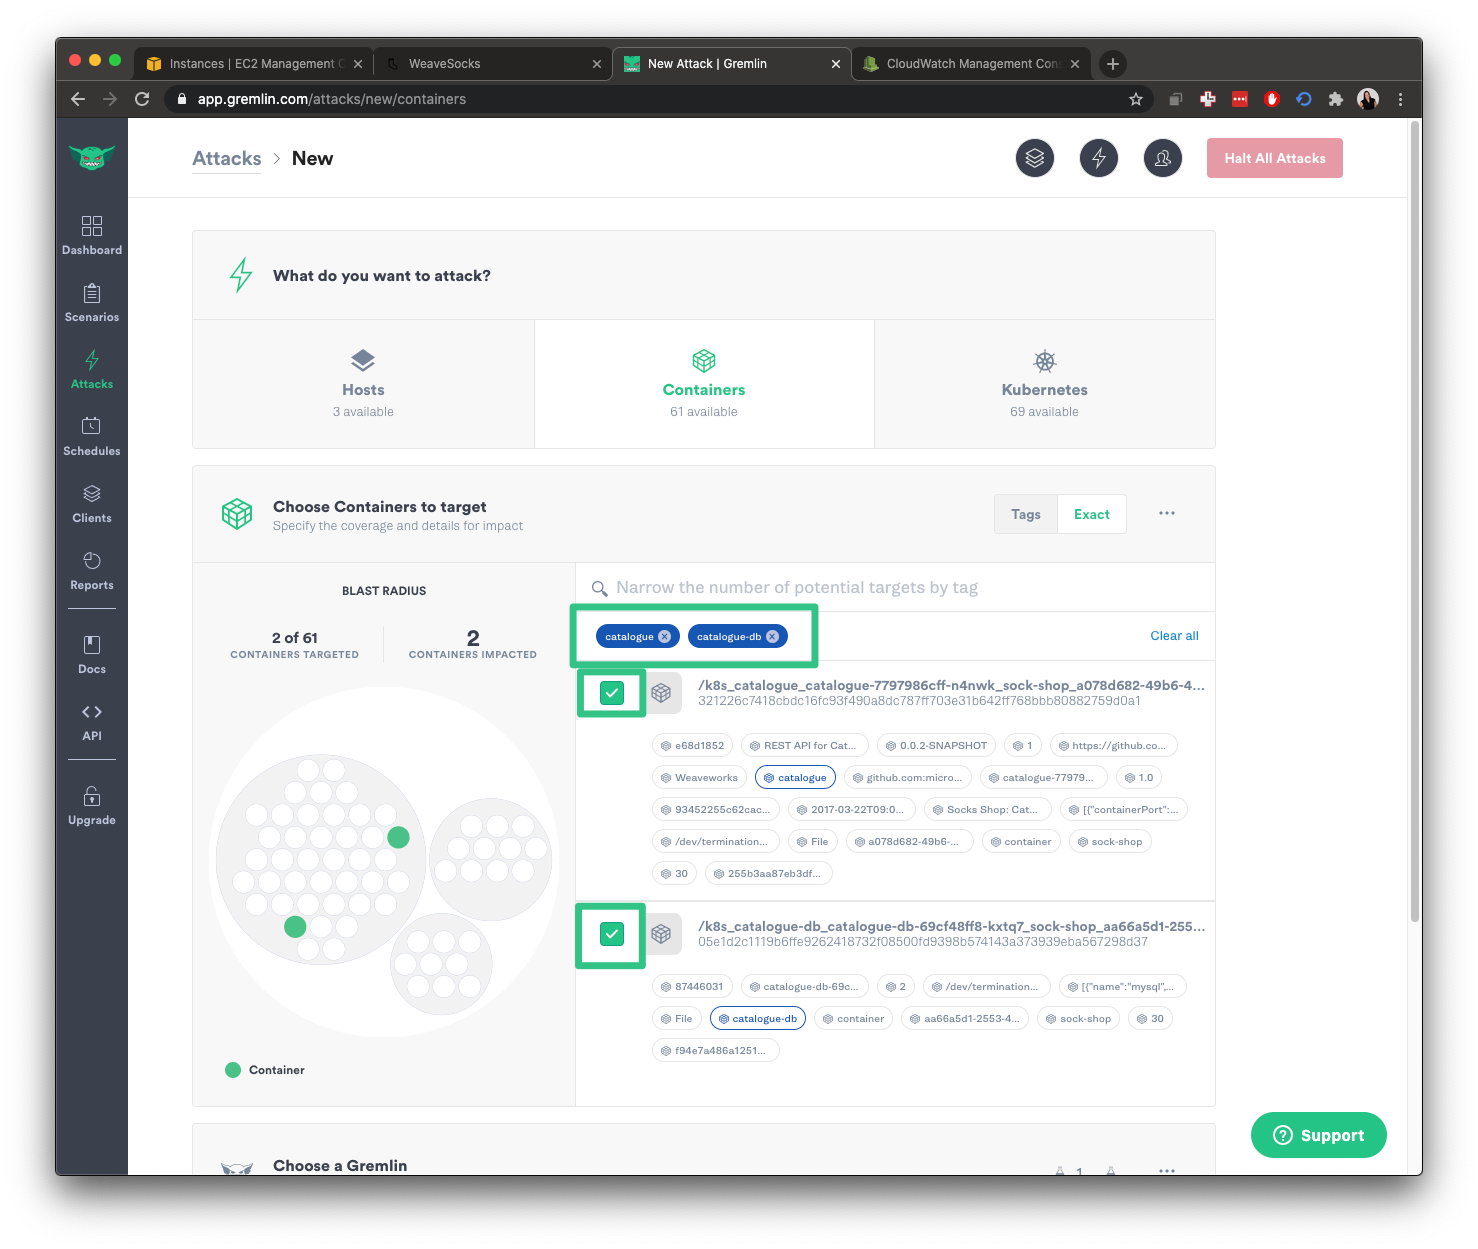
Task: Open the browser extensions puzzle icon
Action: pyautogui.click(x=1335, y=99)
